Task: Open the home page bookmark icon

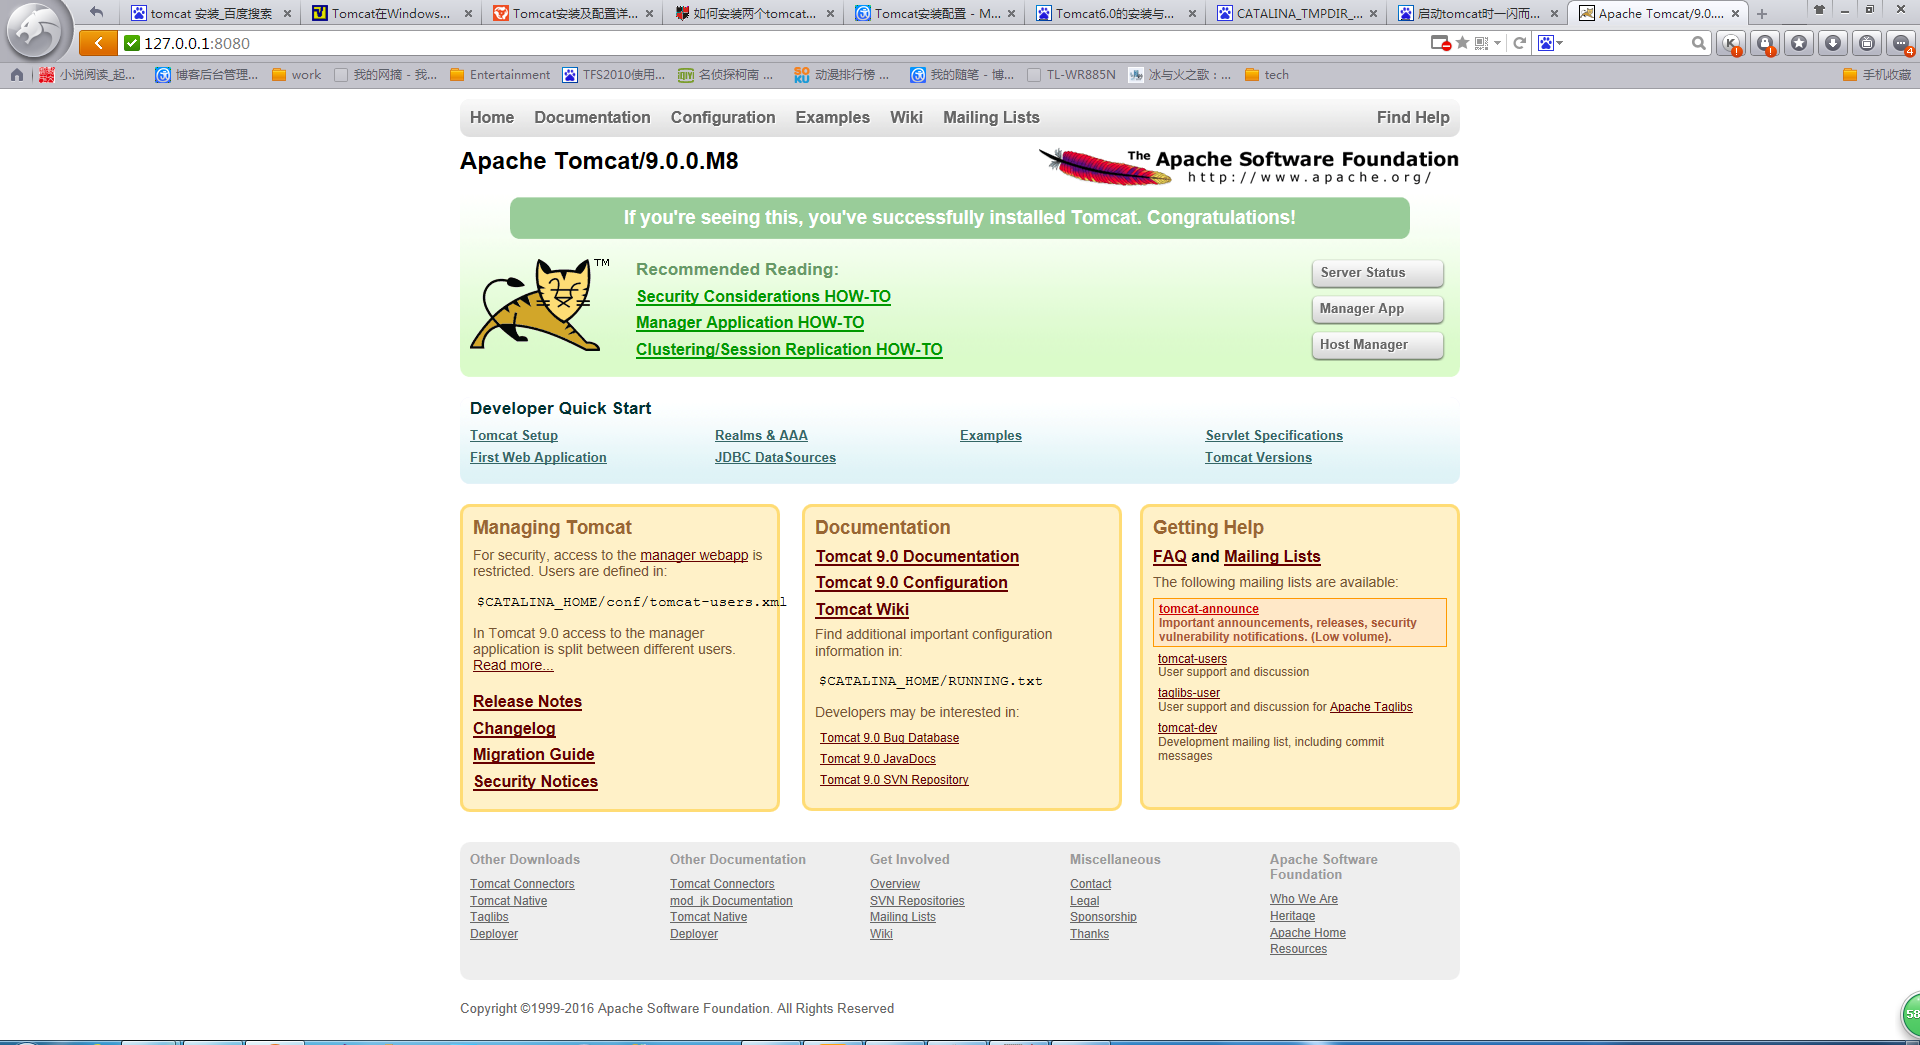Action: click(x=16, y=75)
